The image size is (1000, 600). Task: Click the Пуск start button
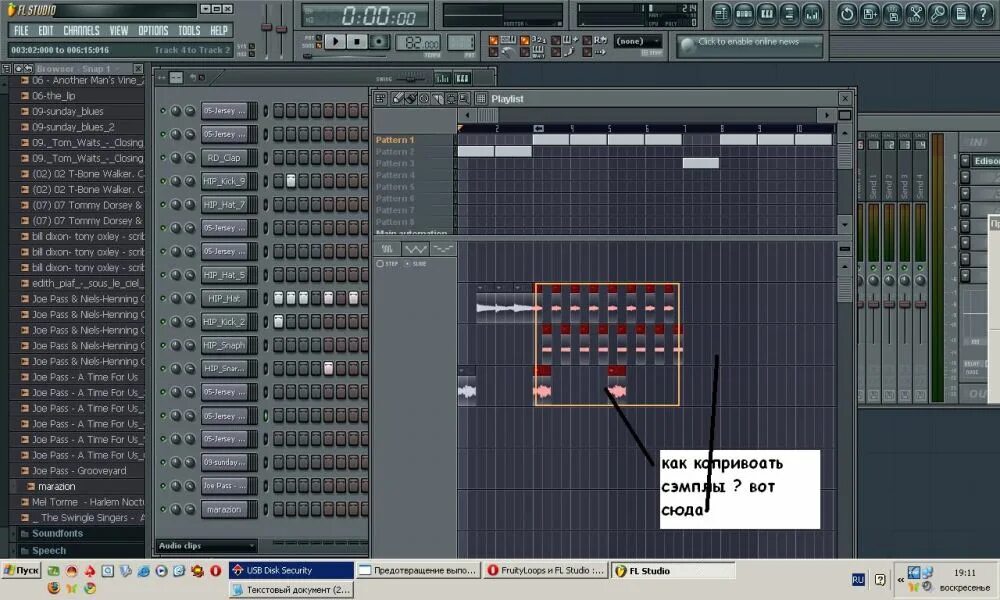pos(21,570)
